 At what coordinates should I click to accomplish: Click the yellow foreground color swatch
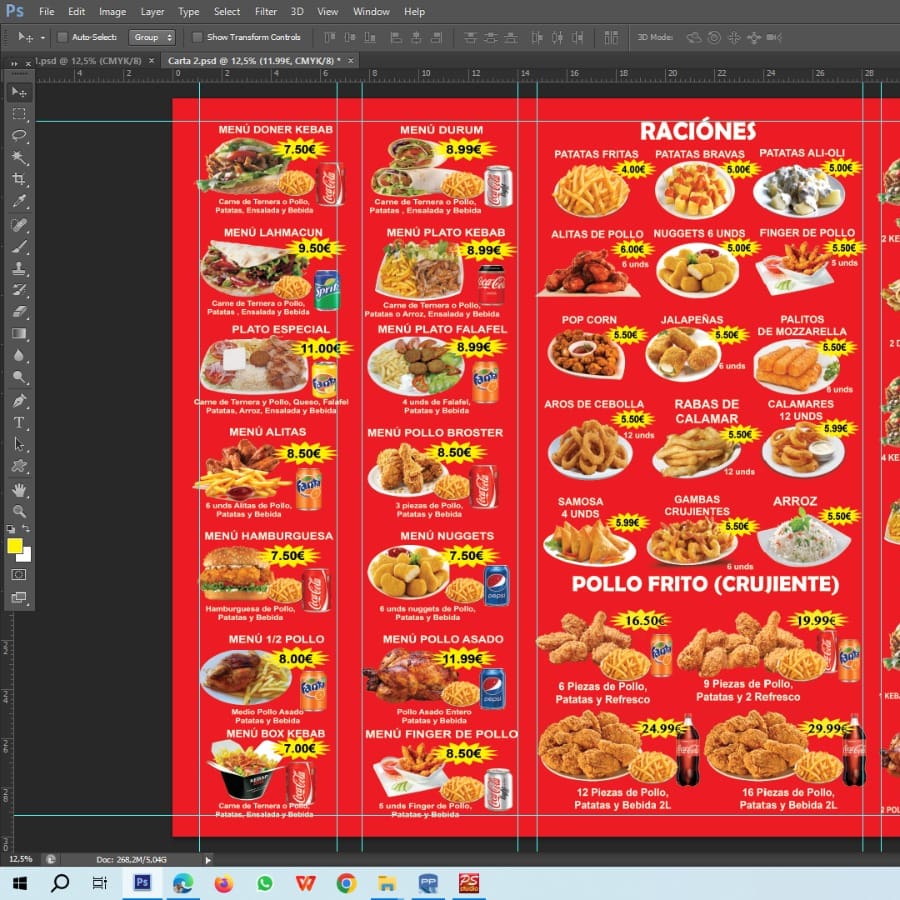pyautogui.click(x=15, y=546)
